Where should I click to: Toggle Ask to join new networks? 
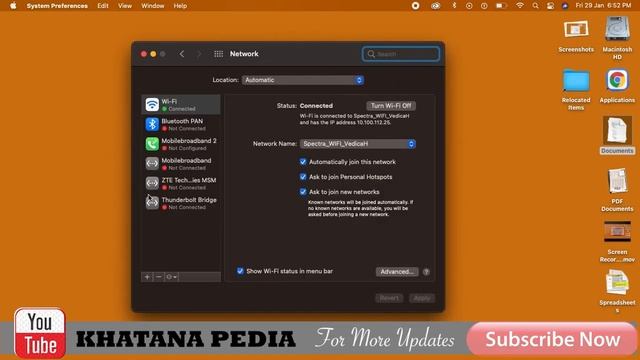303,191
